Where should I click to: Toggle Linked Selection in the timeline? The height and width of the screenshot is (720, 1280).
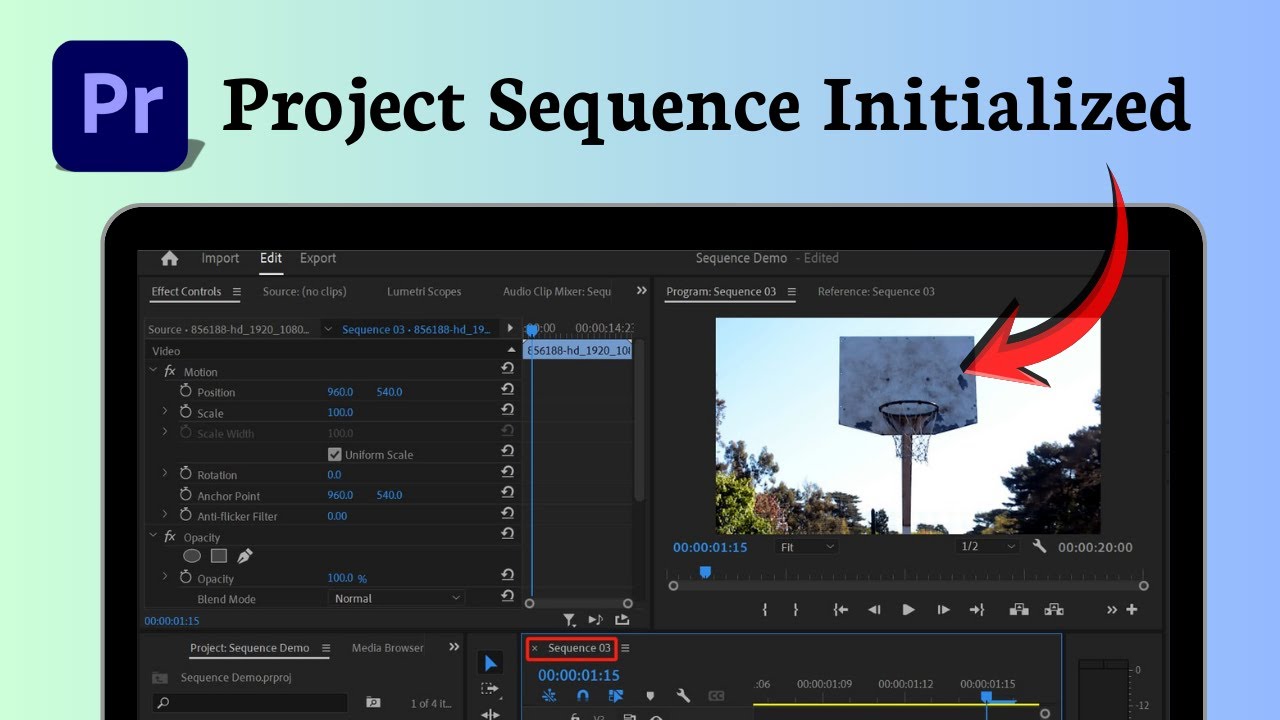[x=616, y=696]
